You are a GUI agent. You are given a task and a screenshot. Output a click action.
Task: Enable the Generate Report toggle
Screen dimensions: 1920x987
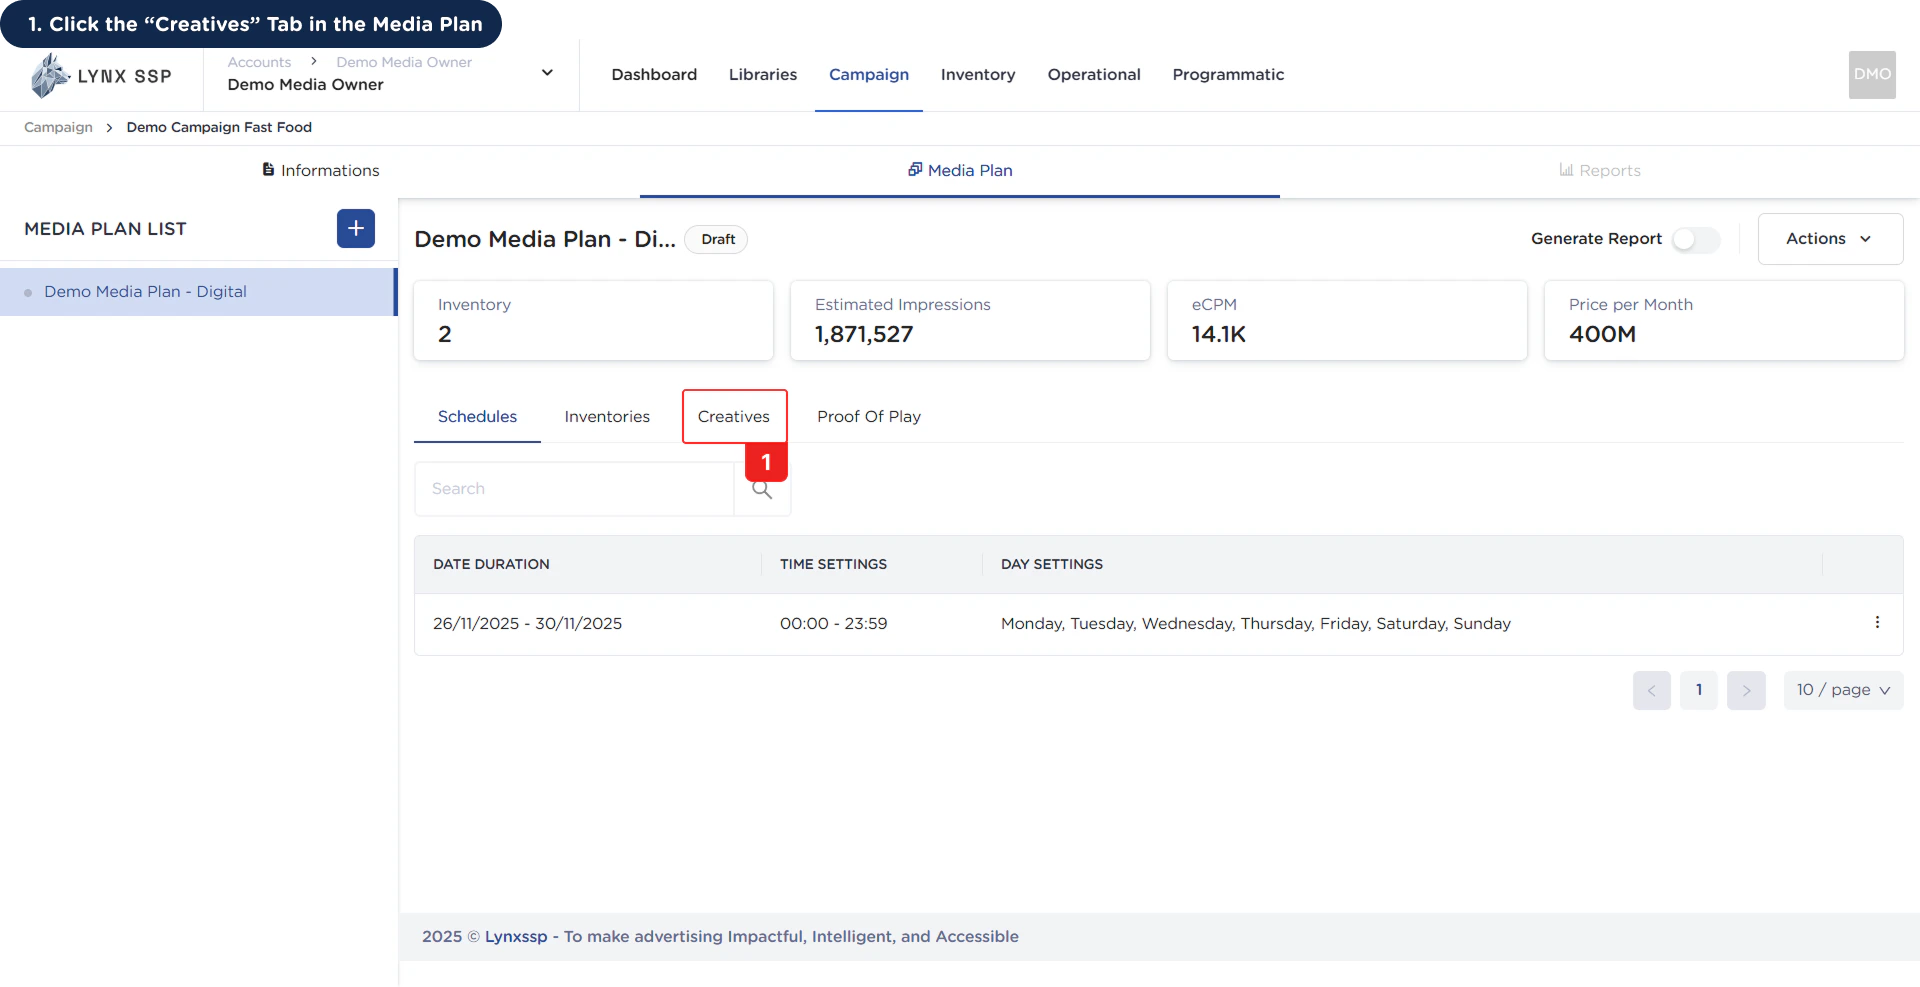[1696, 239]
